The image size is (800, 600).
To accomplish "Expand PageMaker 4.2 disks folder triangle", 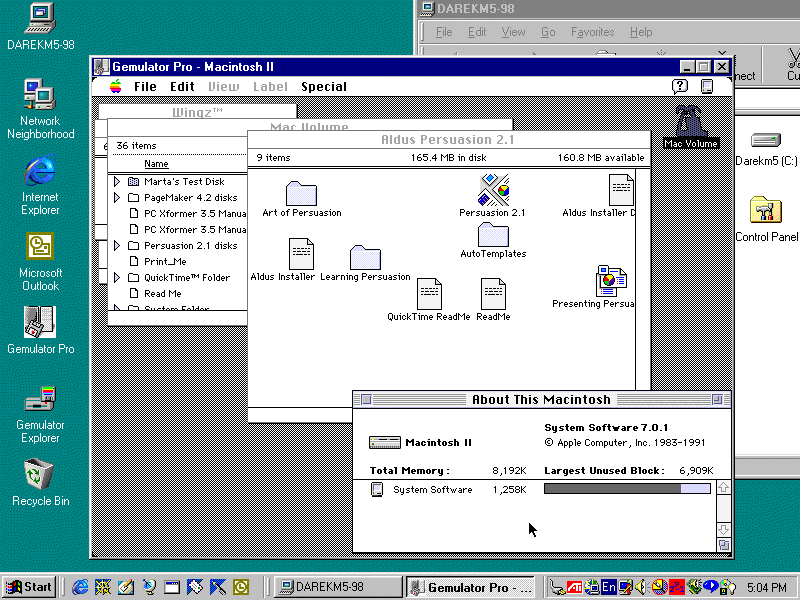I will (x=117, y=197).
